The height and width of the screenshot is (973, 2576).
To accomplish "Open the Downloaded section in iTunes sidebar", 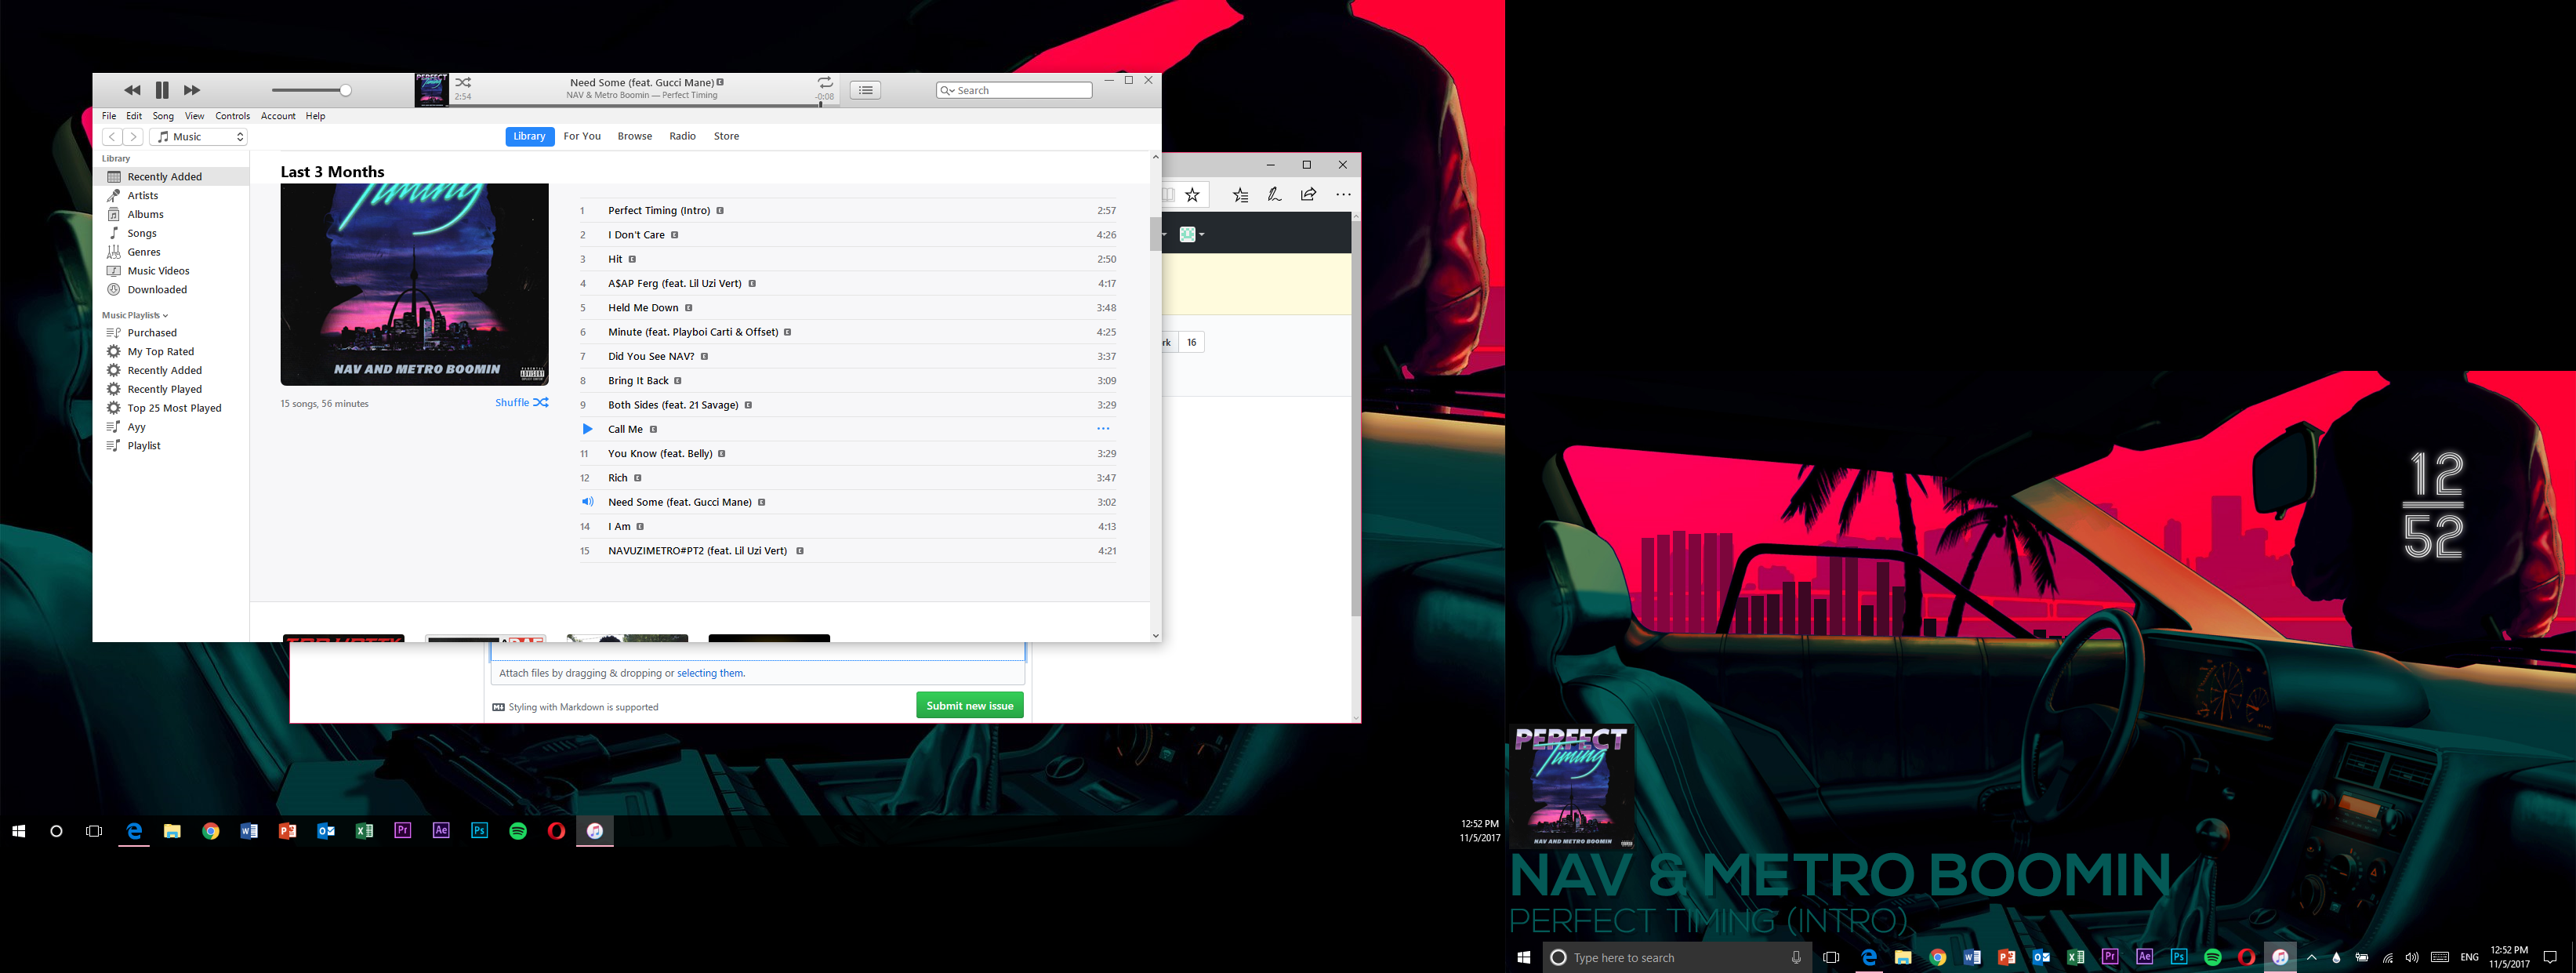I will click(x=157, y=289).
